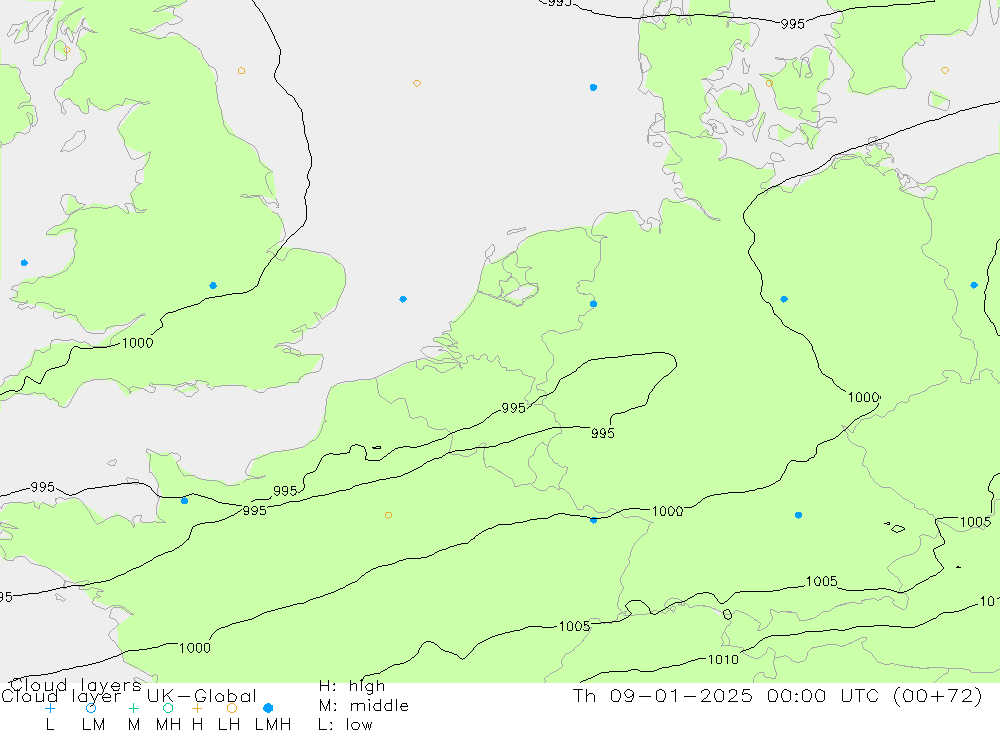Click the filled blue LMH legend symbol

click(268, 708)
